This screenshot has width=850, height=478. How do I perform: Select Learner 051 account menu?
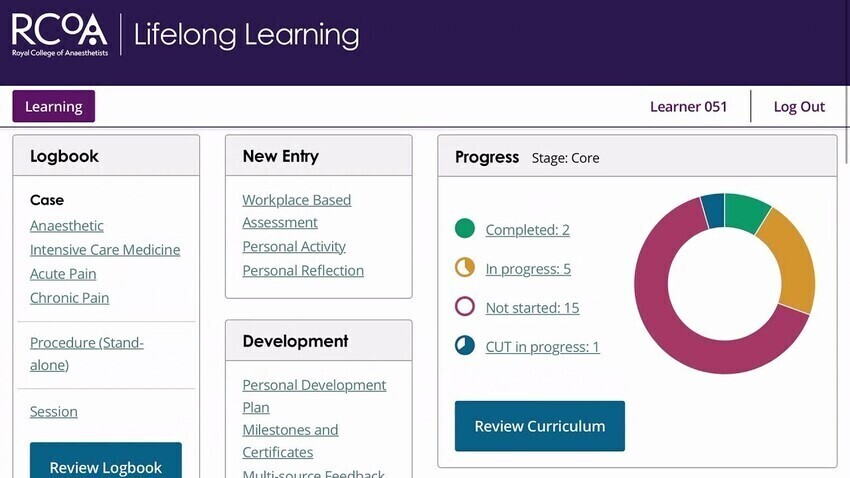pyautogui.click(x=688, y=107)
